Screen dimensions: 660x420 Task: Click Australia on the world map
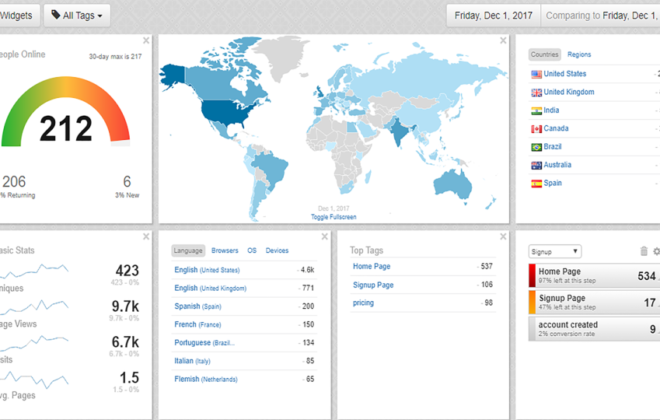(453, 184)
